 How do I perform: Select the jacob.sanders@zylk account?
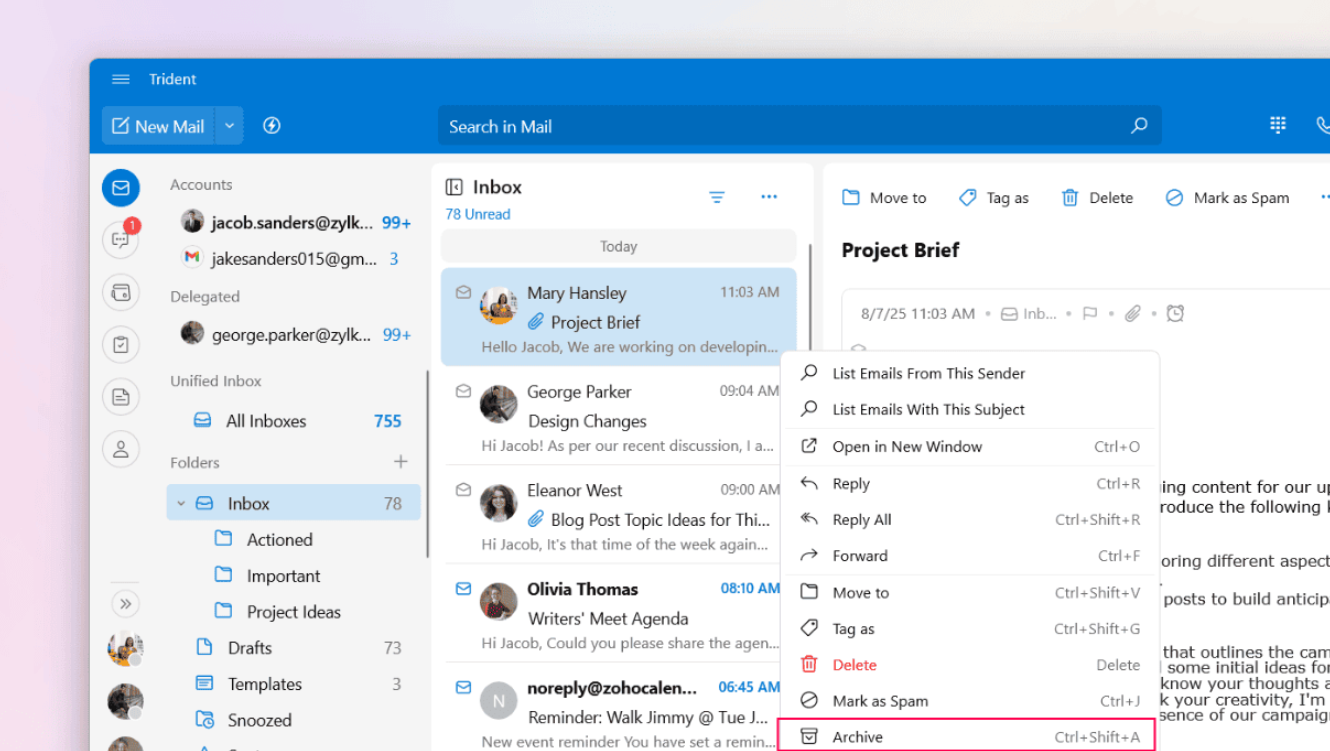point(295,222)
